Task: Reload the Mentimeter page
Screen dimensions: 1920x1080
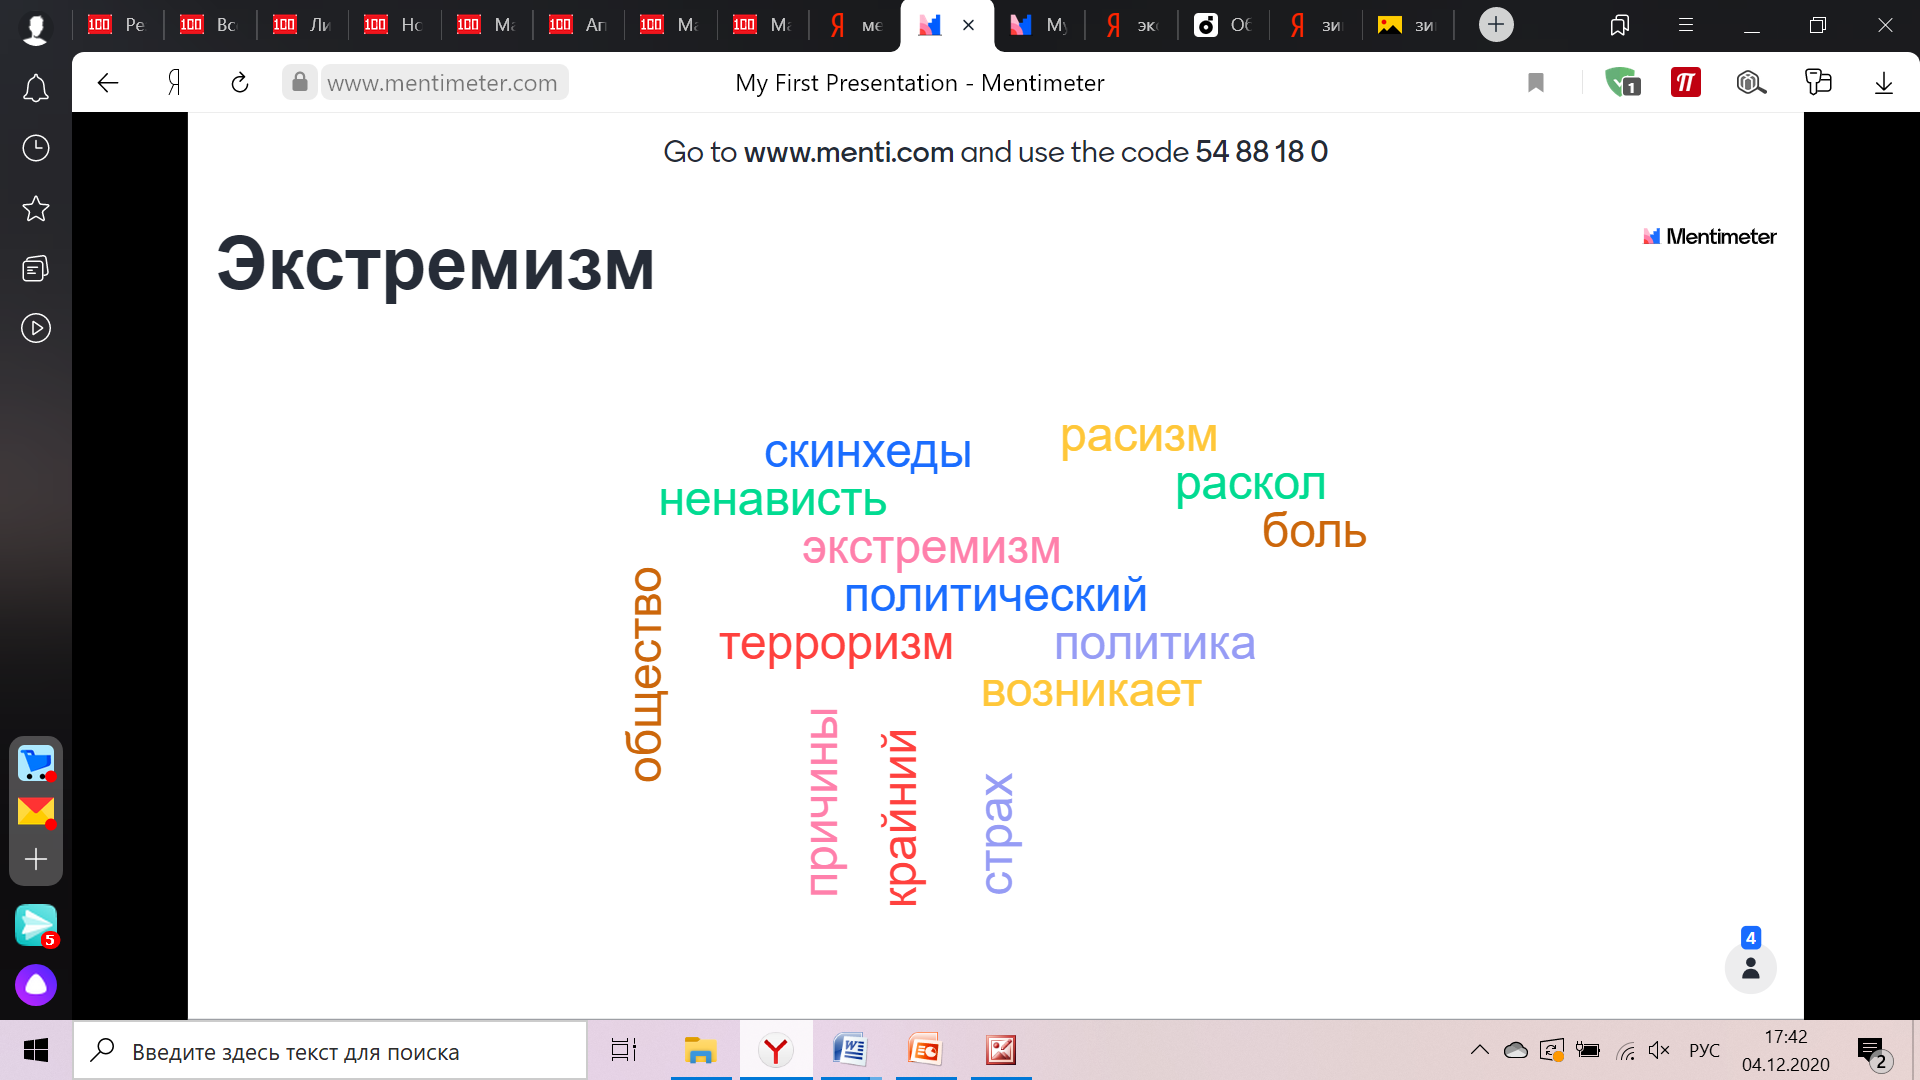Action: (240, 83)
